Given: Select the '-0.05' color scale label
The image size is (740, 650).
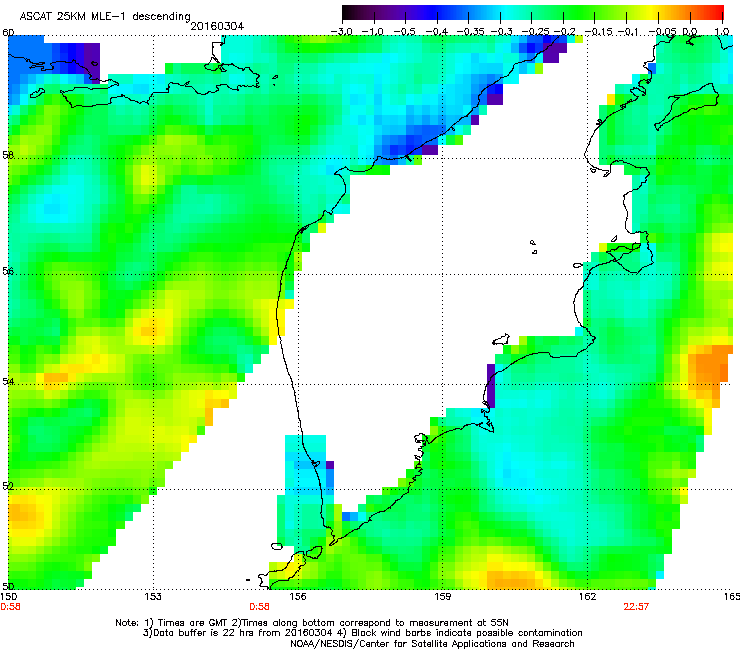Looking at the screenshot, I should (662, 31).
